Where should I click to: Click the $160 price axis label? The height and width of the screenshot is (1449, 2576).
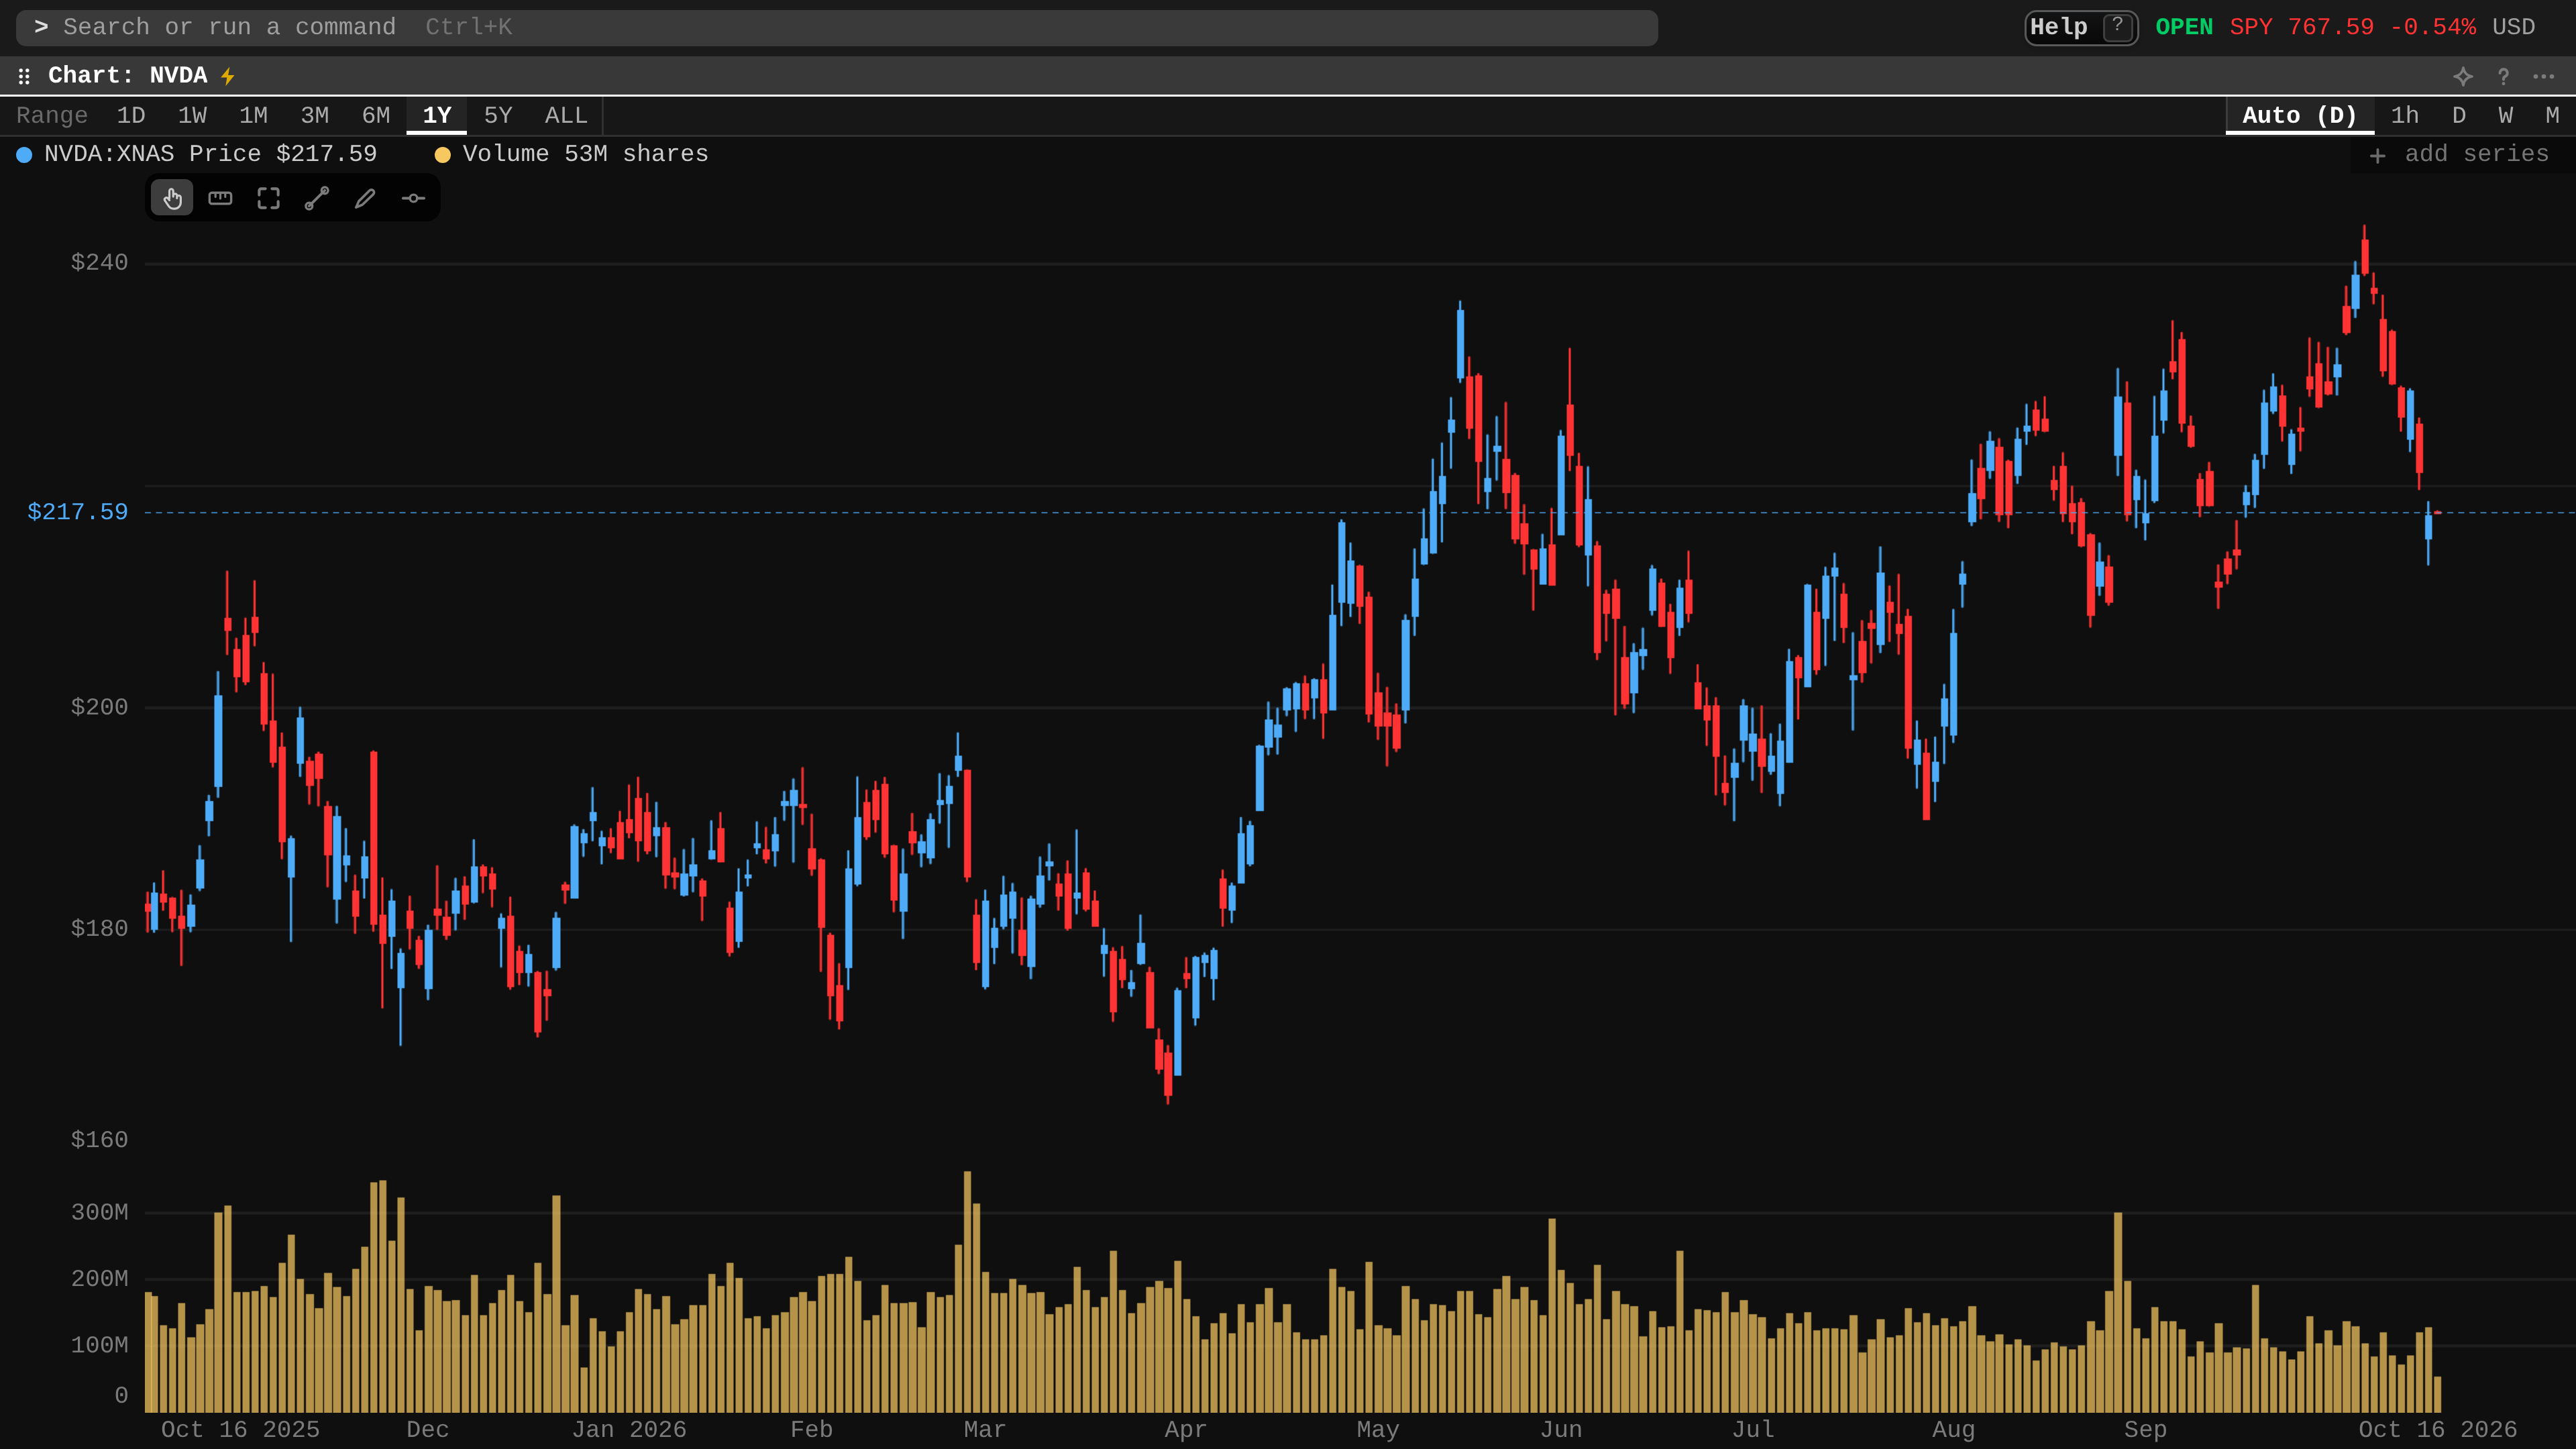coord(99,1140)
